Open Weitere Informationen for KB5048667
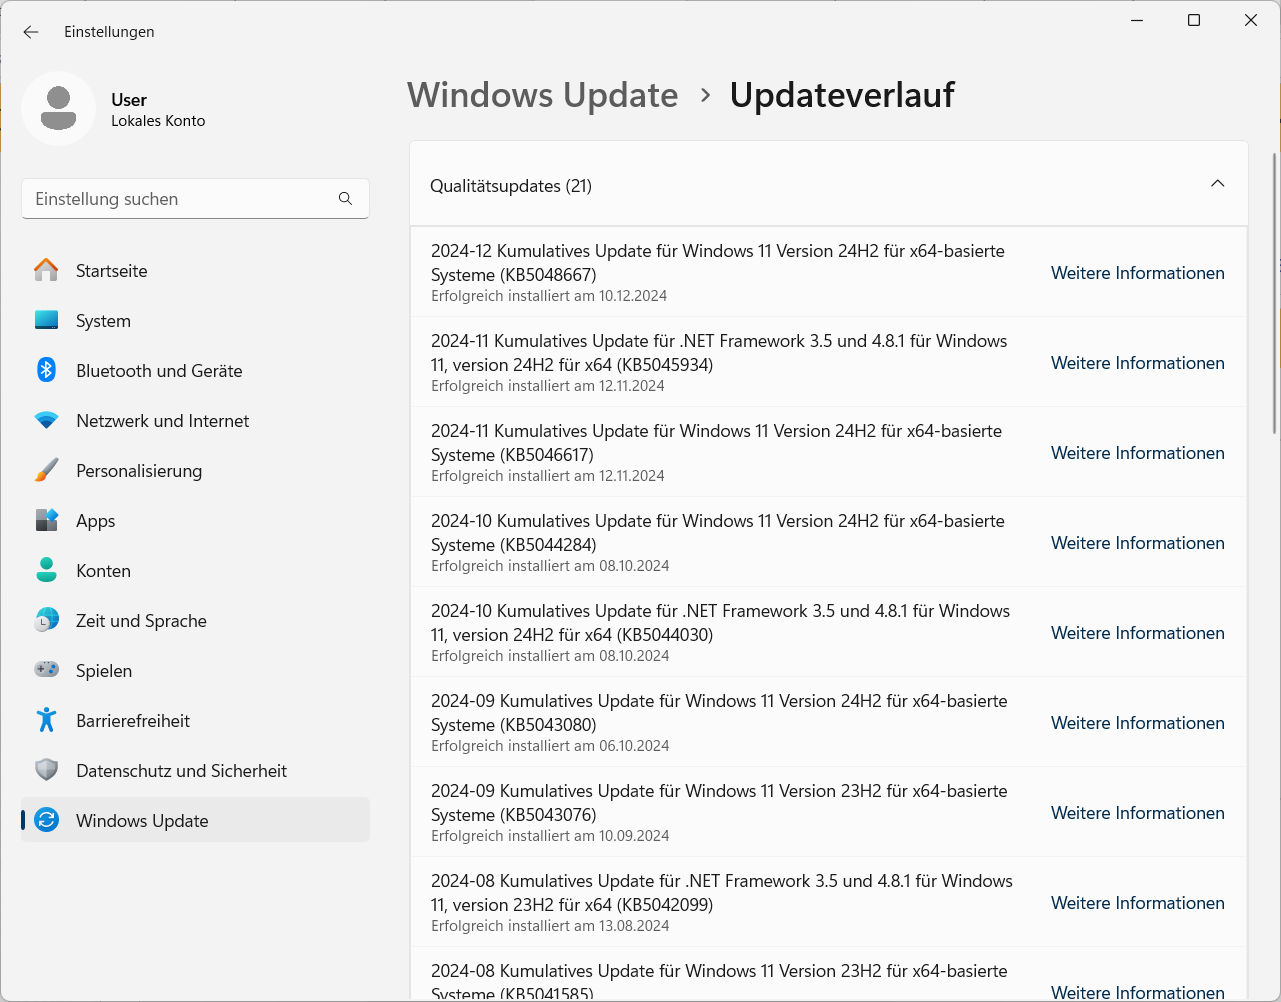This screenshot has height=1002, width=1281. pos(1137,273)
